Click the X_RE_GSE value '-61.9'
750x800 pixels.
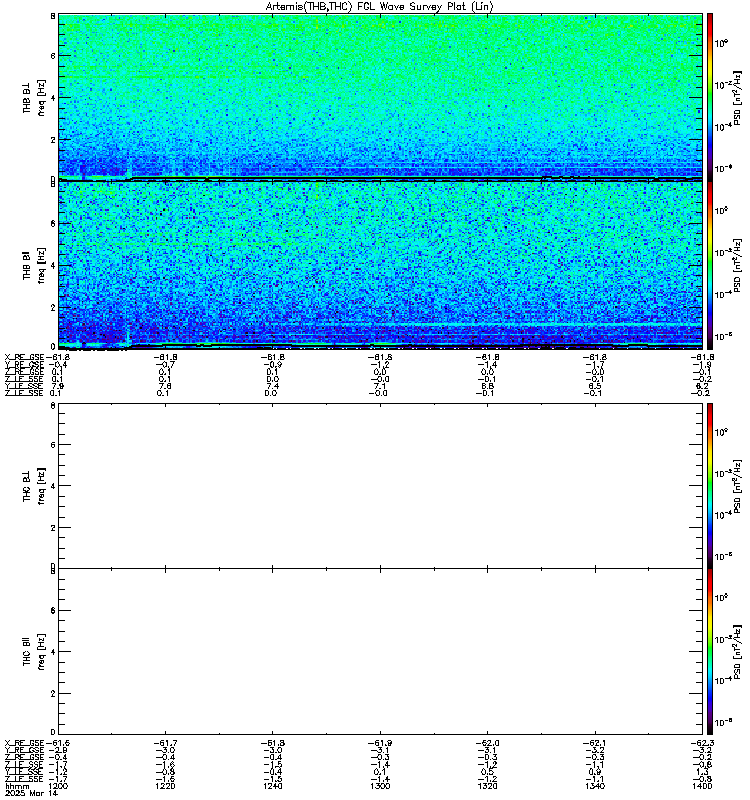pyautogui.click(x=380, y=743)
